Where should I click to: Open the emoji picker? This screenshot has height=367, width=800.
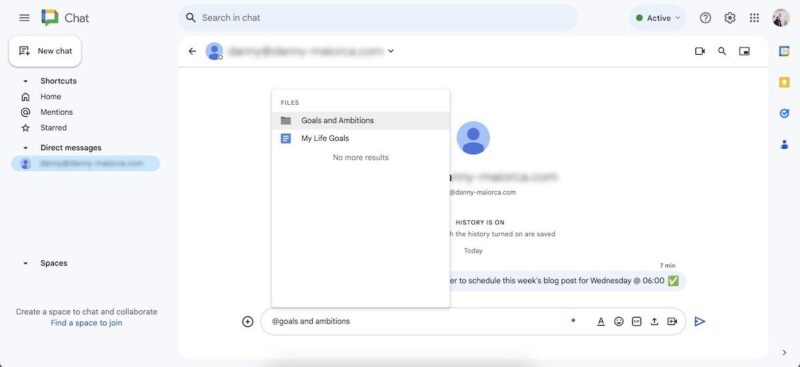[619, 322]
